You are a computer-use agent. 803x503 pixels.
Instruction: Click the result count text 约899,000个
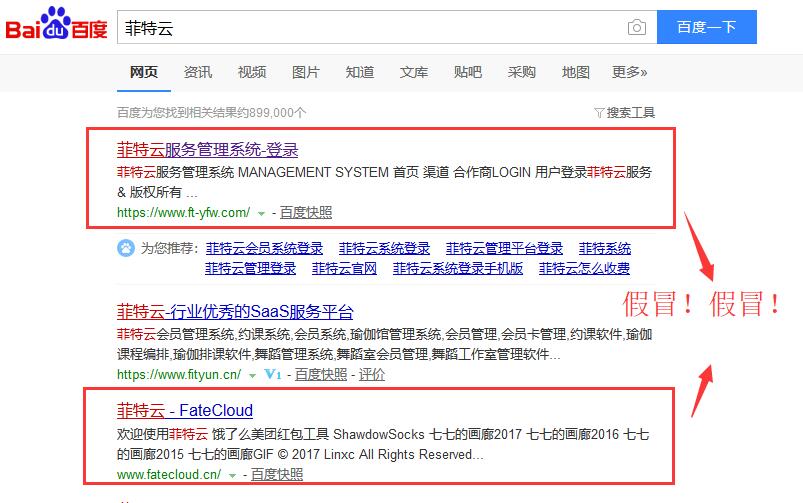pos(270,113)
